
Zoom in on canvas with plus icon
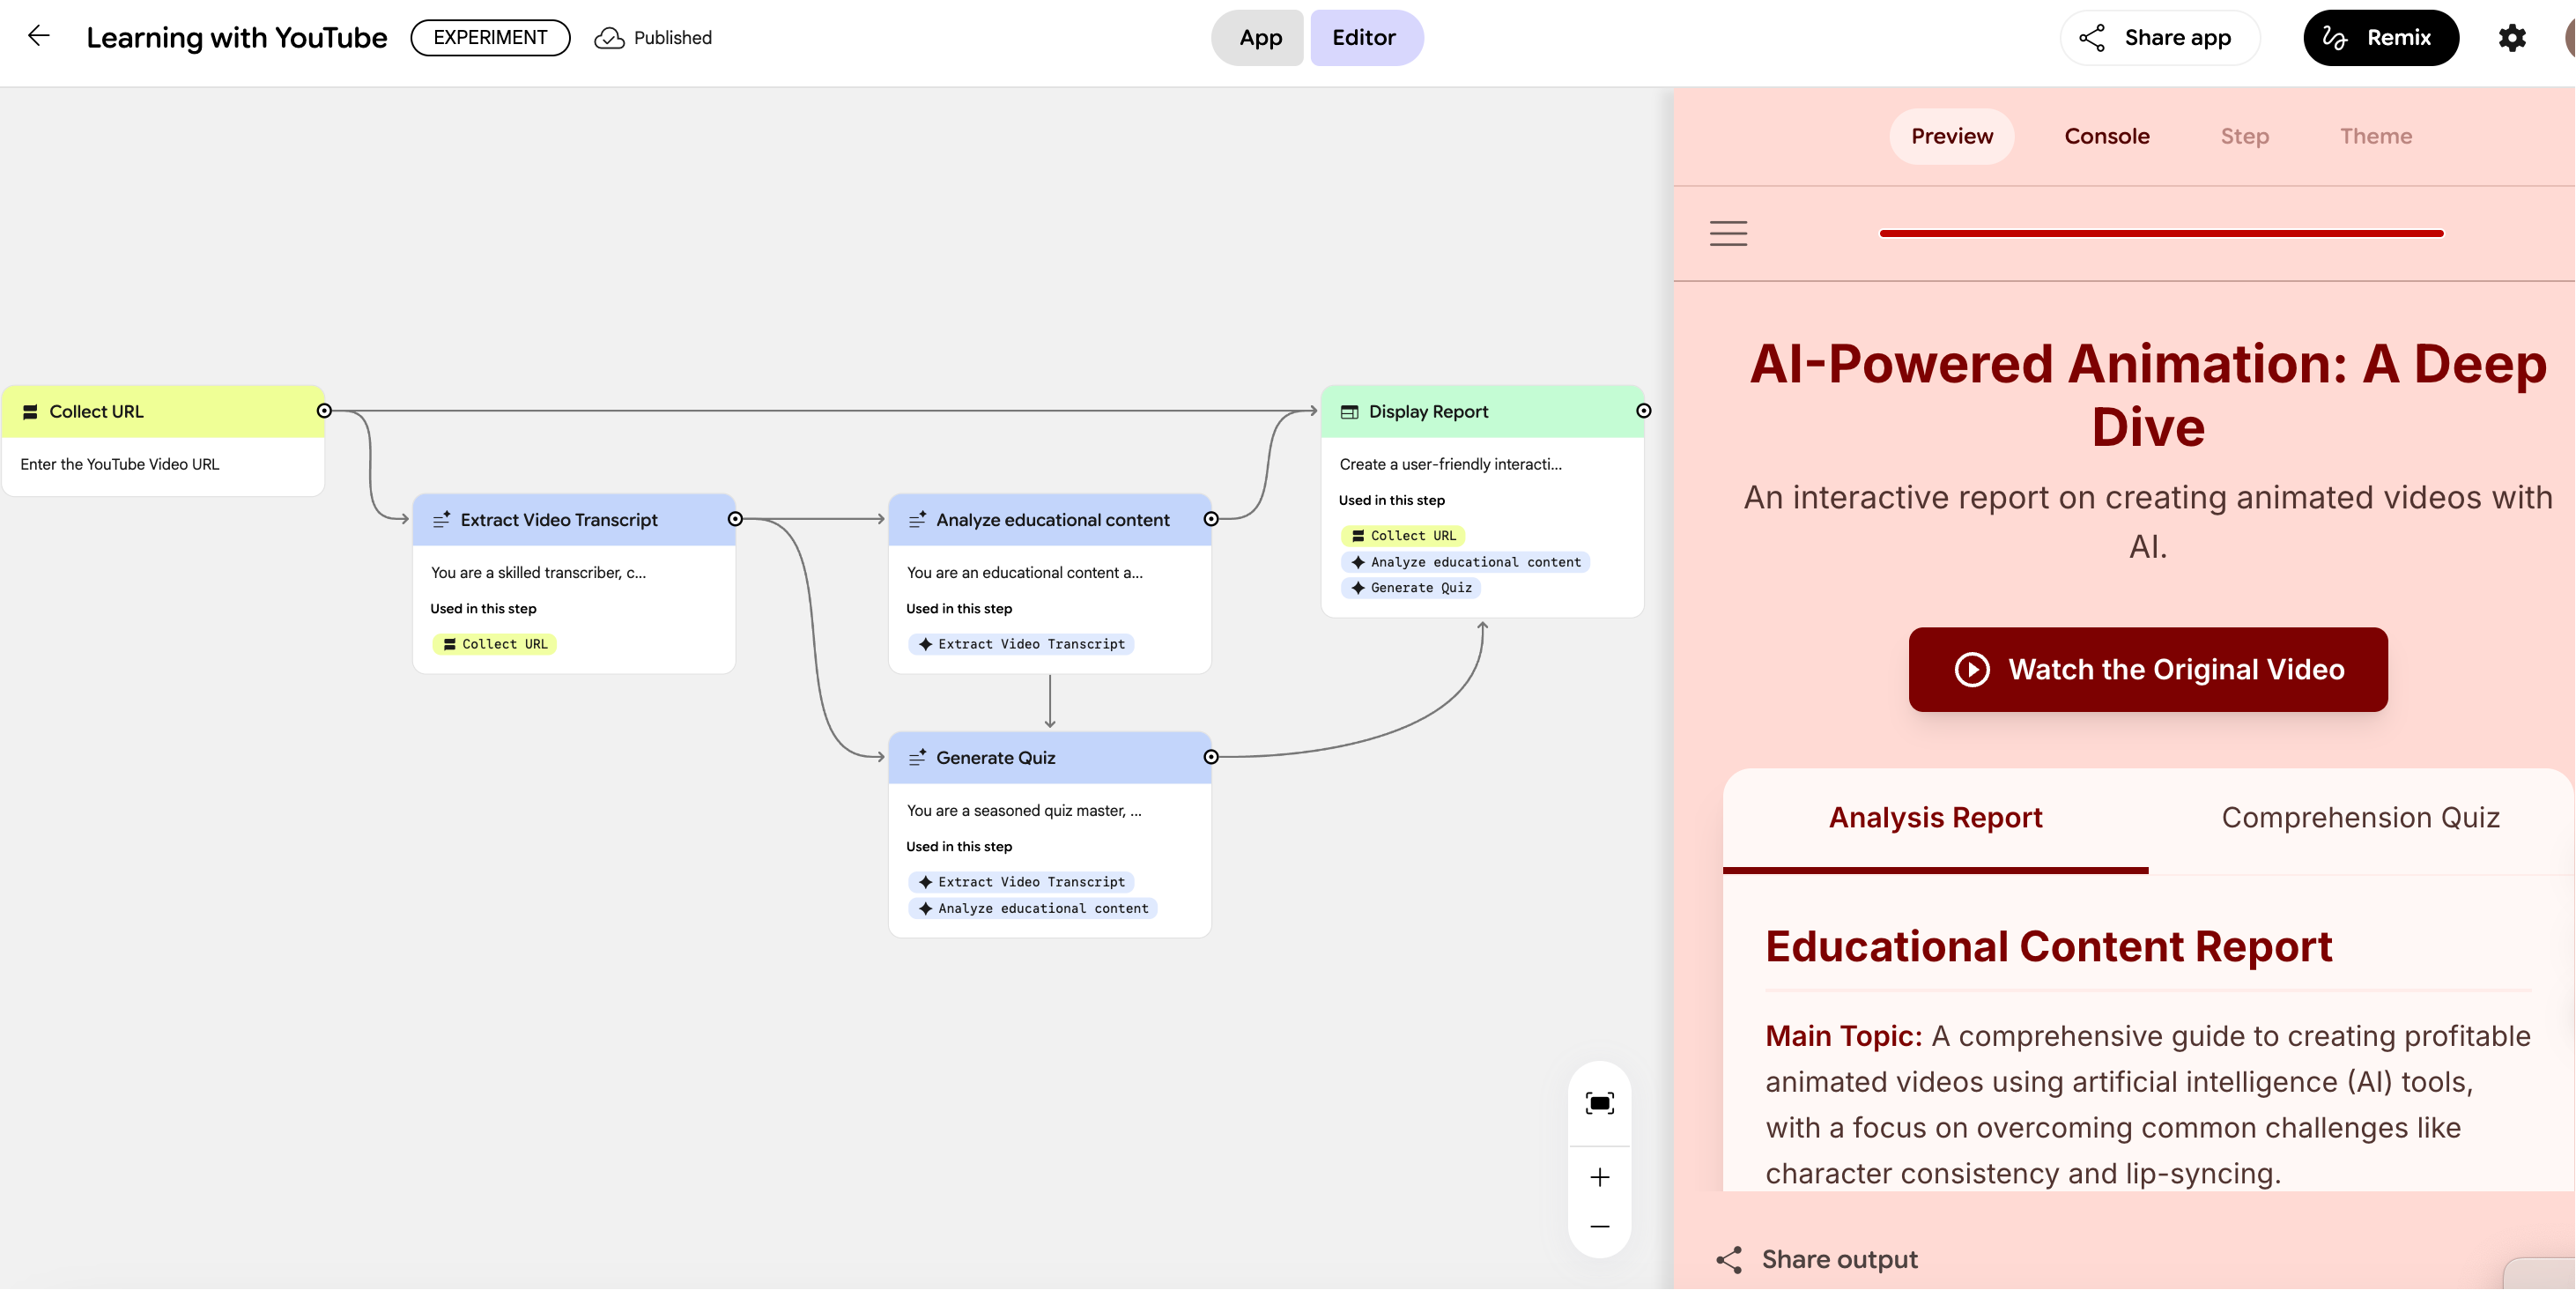point(1599,1177)
